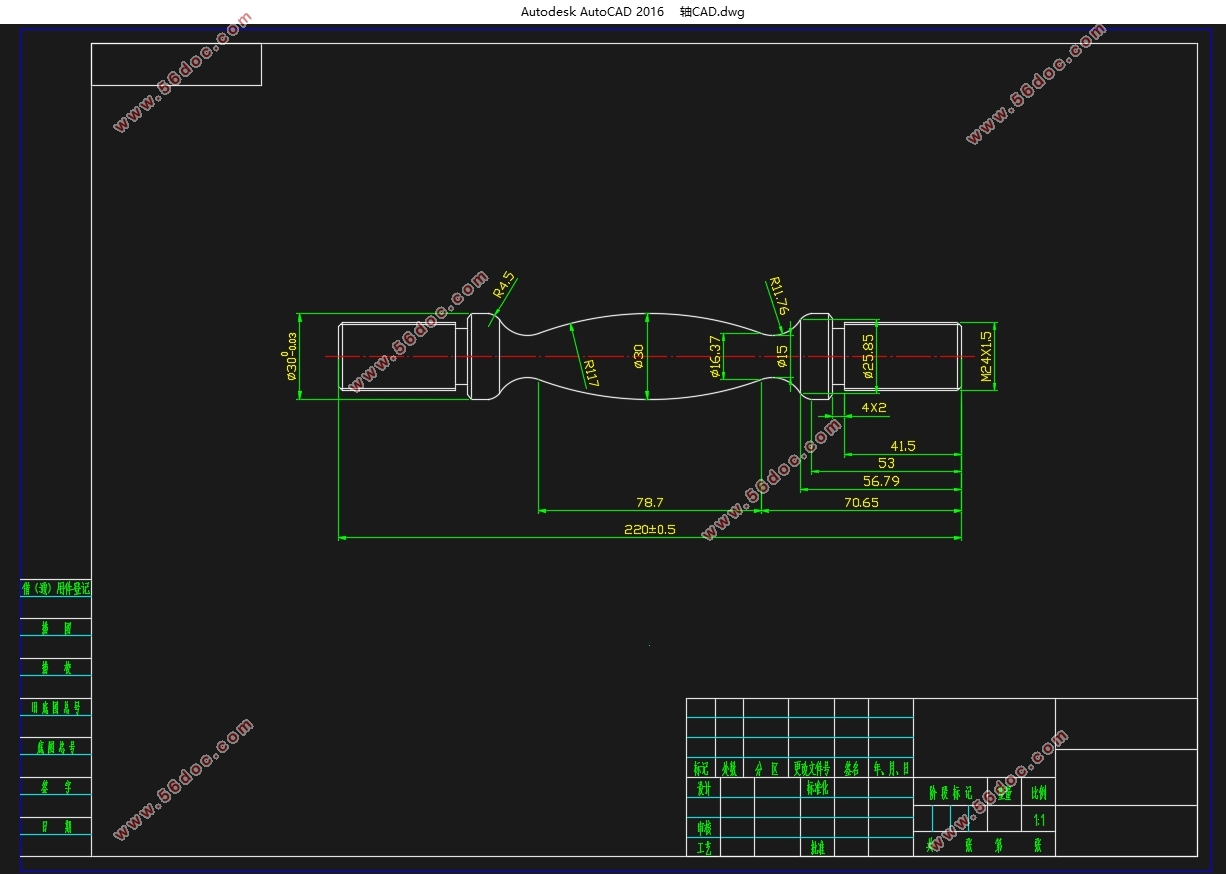
Task: Select the 4X2 groove dimension
Action: click(x=873, y=408)
